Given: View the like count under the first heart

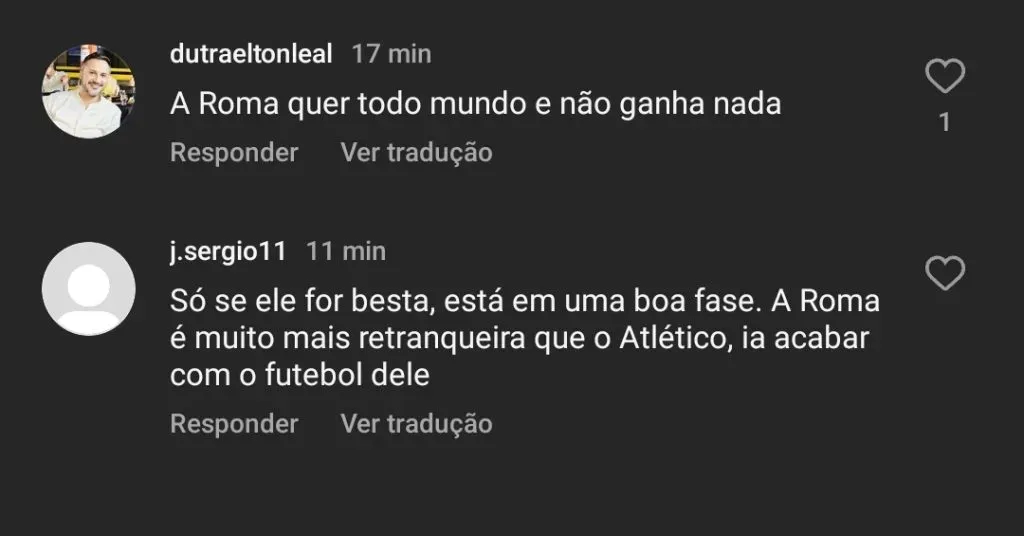Looking at the screenshot, I should click(944, 123).
